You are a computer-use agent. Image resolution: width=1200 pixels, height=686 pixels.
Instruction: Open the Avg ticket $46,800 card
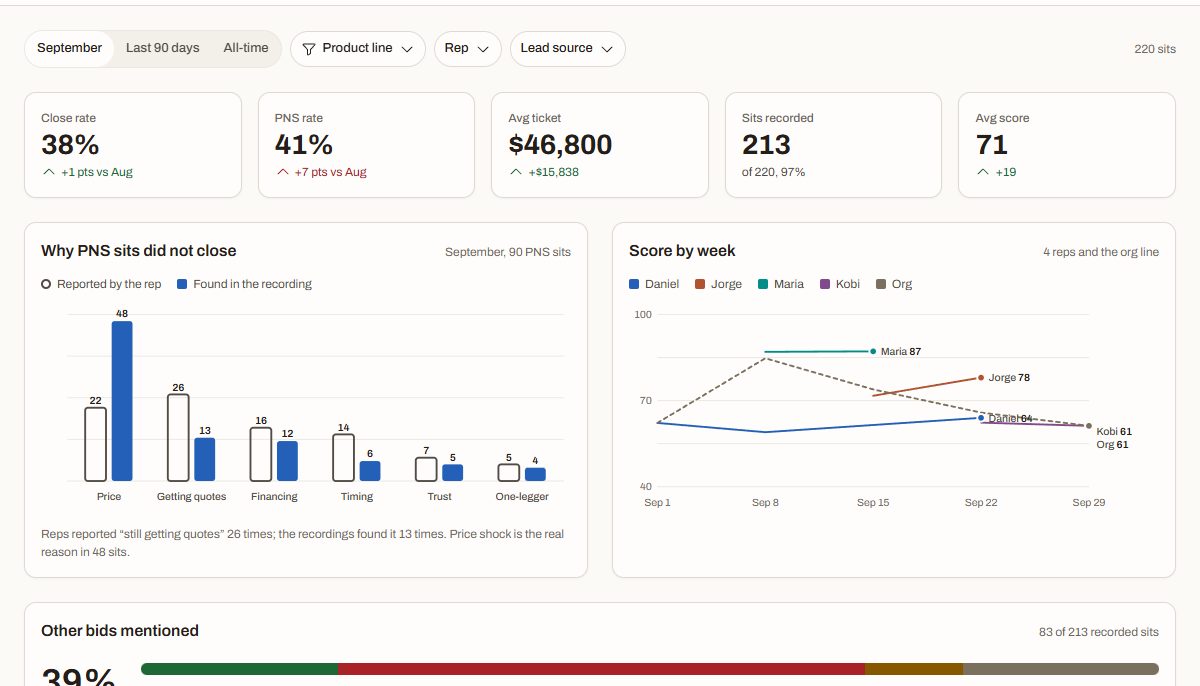pos(600,145)
